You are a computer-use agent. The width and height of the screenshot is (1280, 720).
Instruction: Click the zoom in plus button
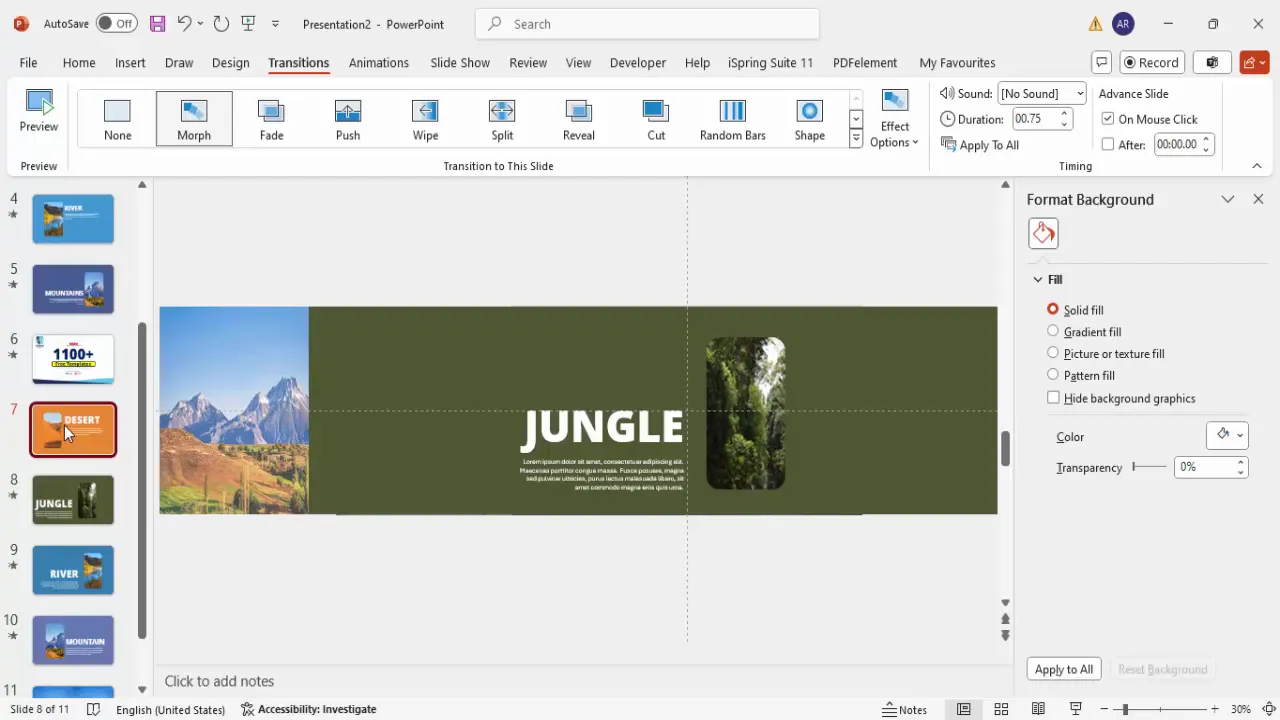[x=1214, y=709]
